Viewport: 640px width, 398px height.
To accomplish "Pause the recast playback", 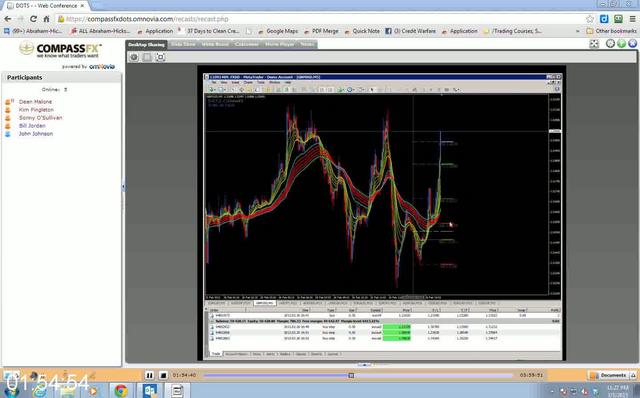I will coord(150,375).
